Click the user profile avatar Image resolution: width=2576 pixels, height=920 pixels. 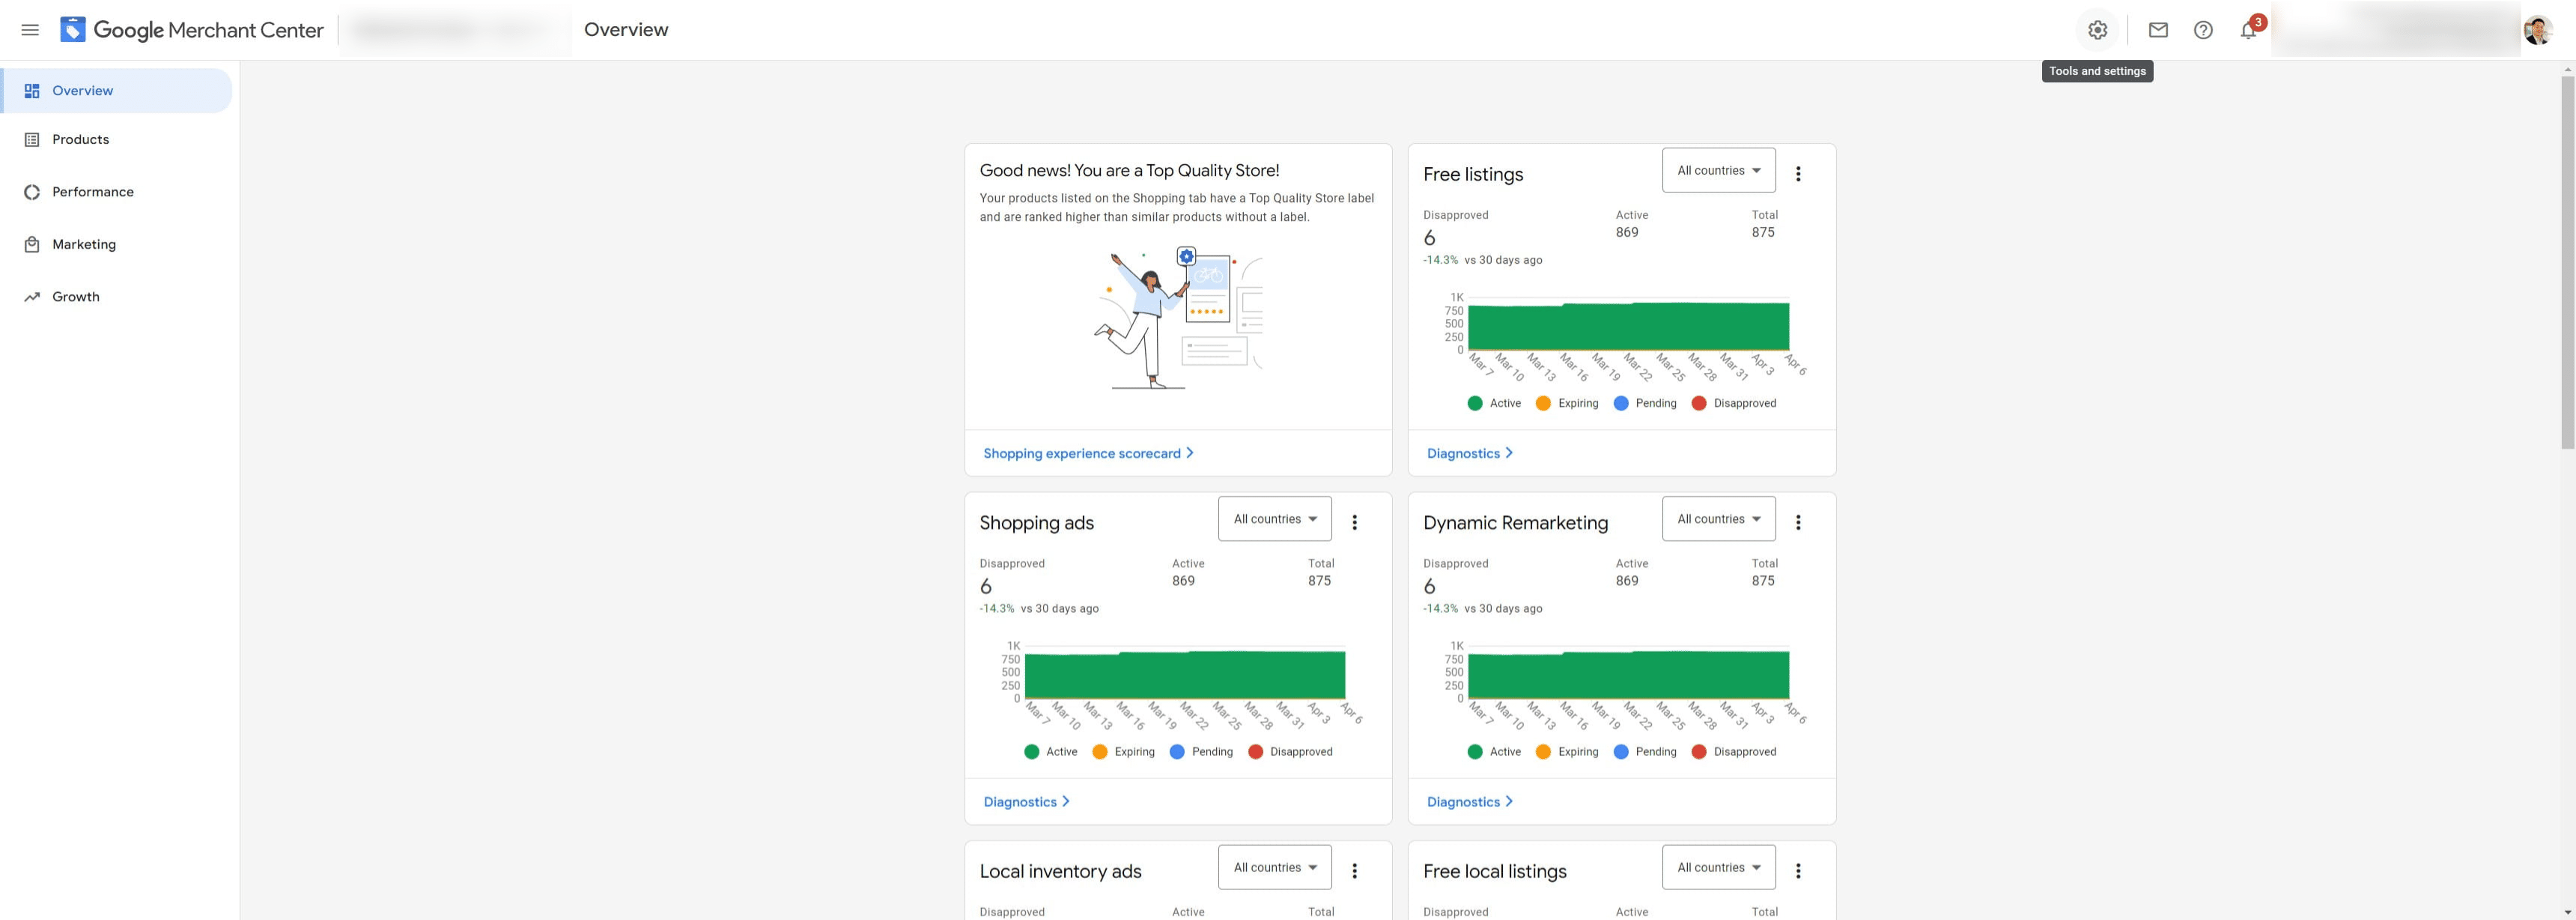click(x=2537, y=30)
